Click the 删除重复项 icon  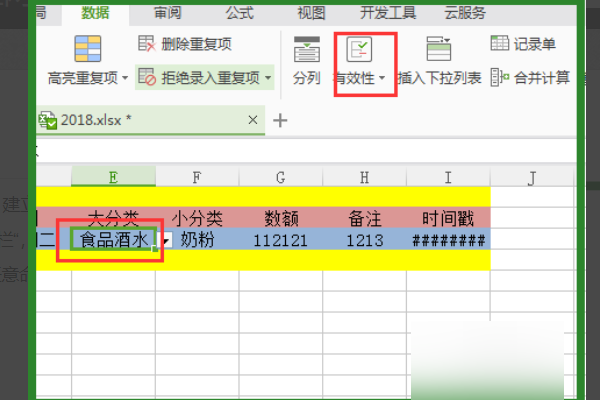[x=147, y=44]
